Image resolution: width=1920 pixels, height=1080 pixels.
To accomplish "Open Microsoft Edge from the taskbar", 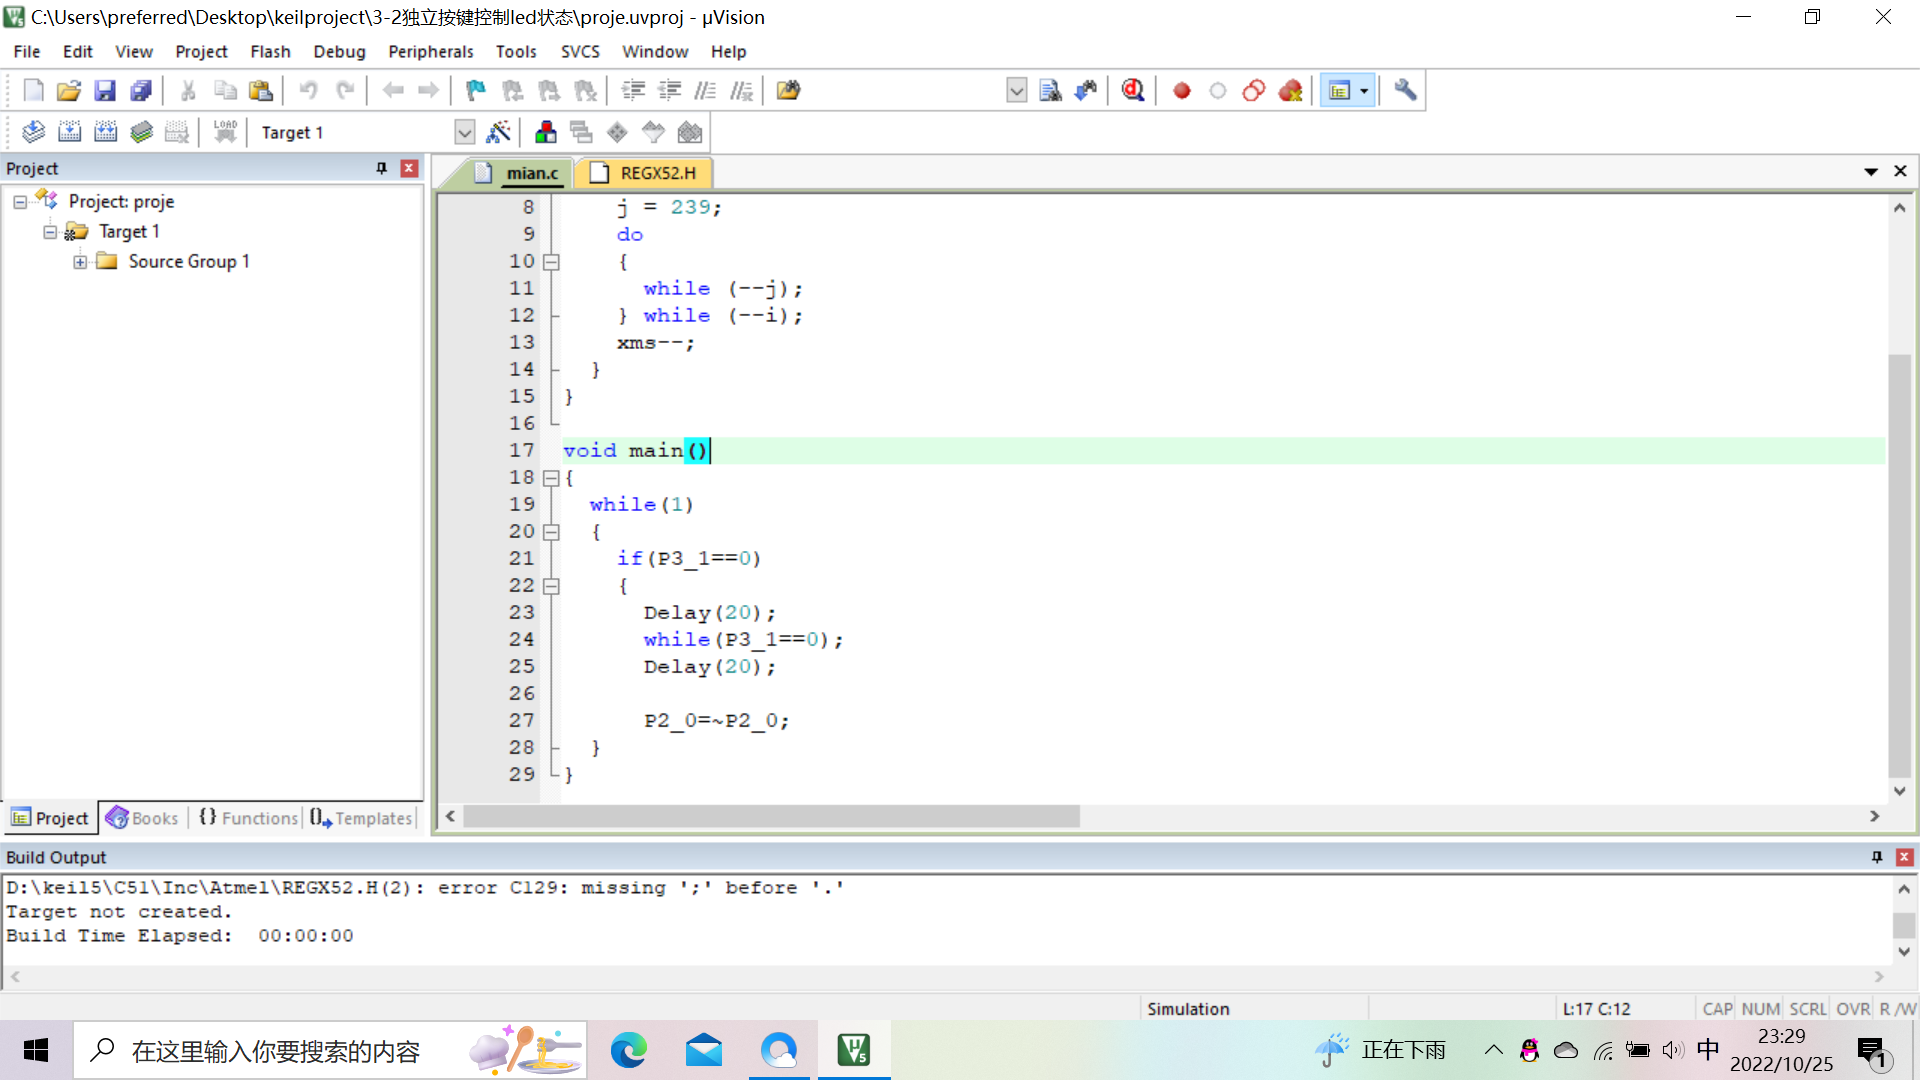I will pyautogui.click(x=628, y=1050).
